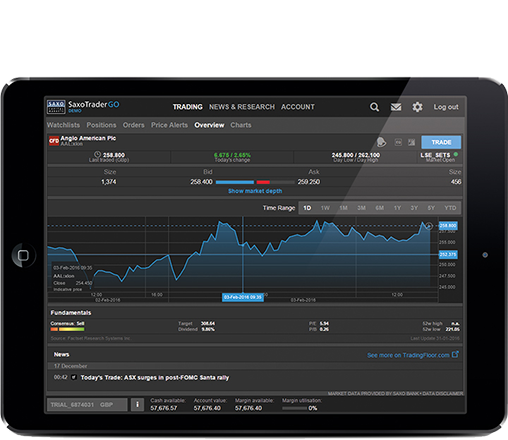Select the 3M time range
Image resolution: width=508 pixels, height=440 pixels.
tap(361, 208)
